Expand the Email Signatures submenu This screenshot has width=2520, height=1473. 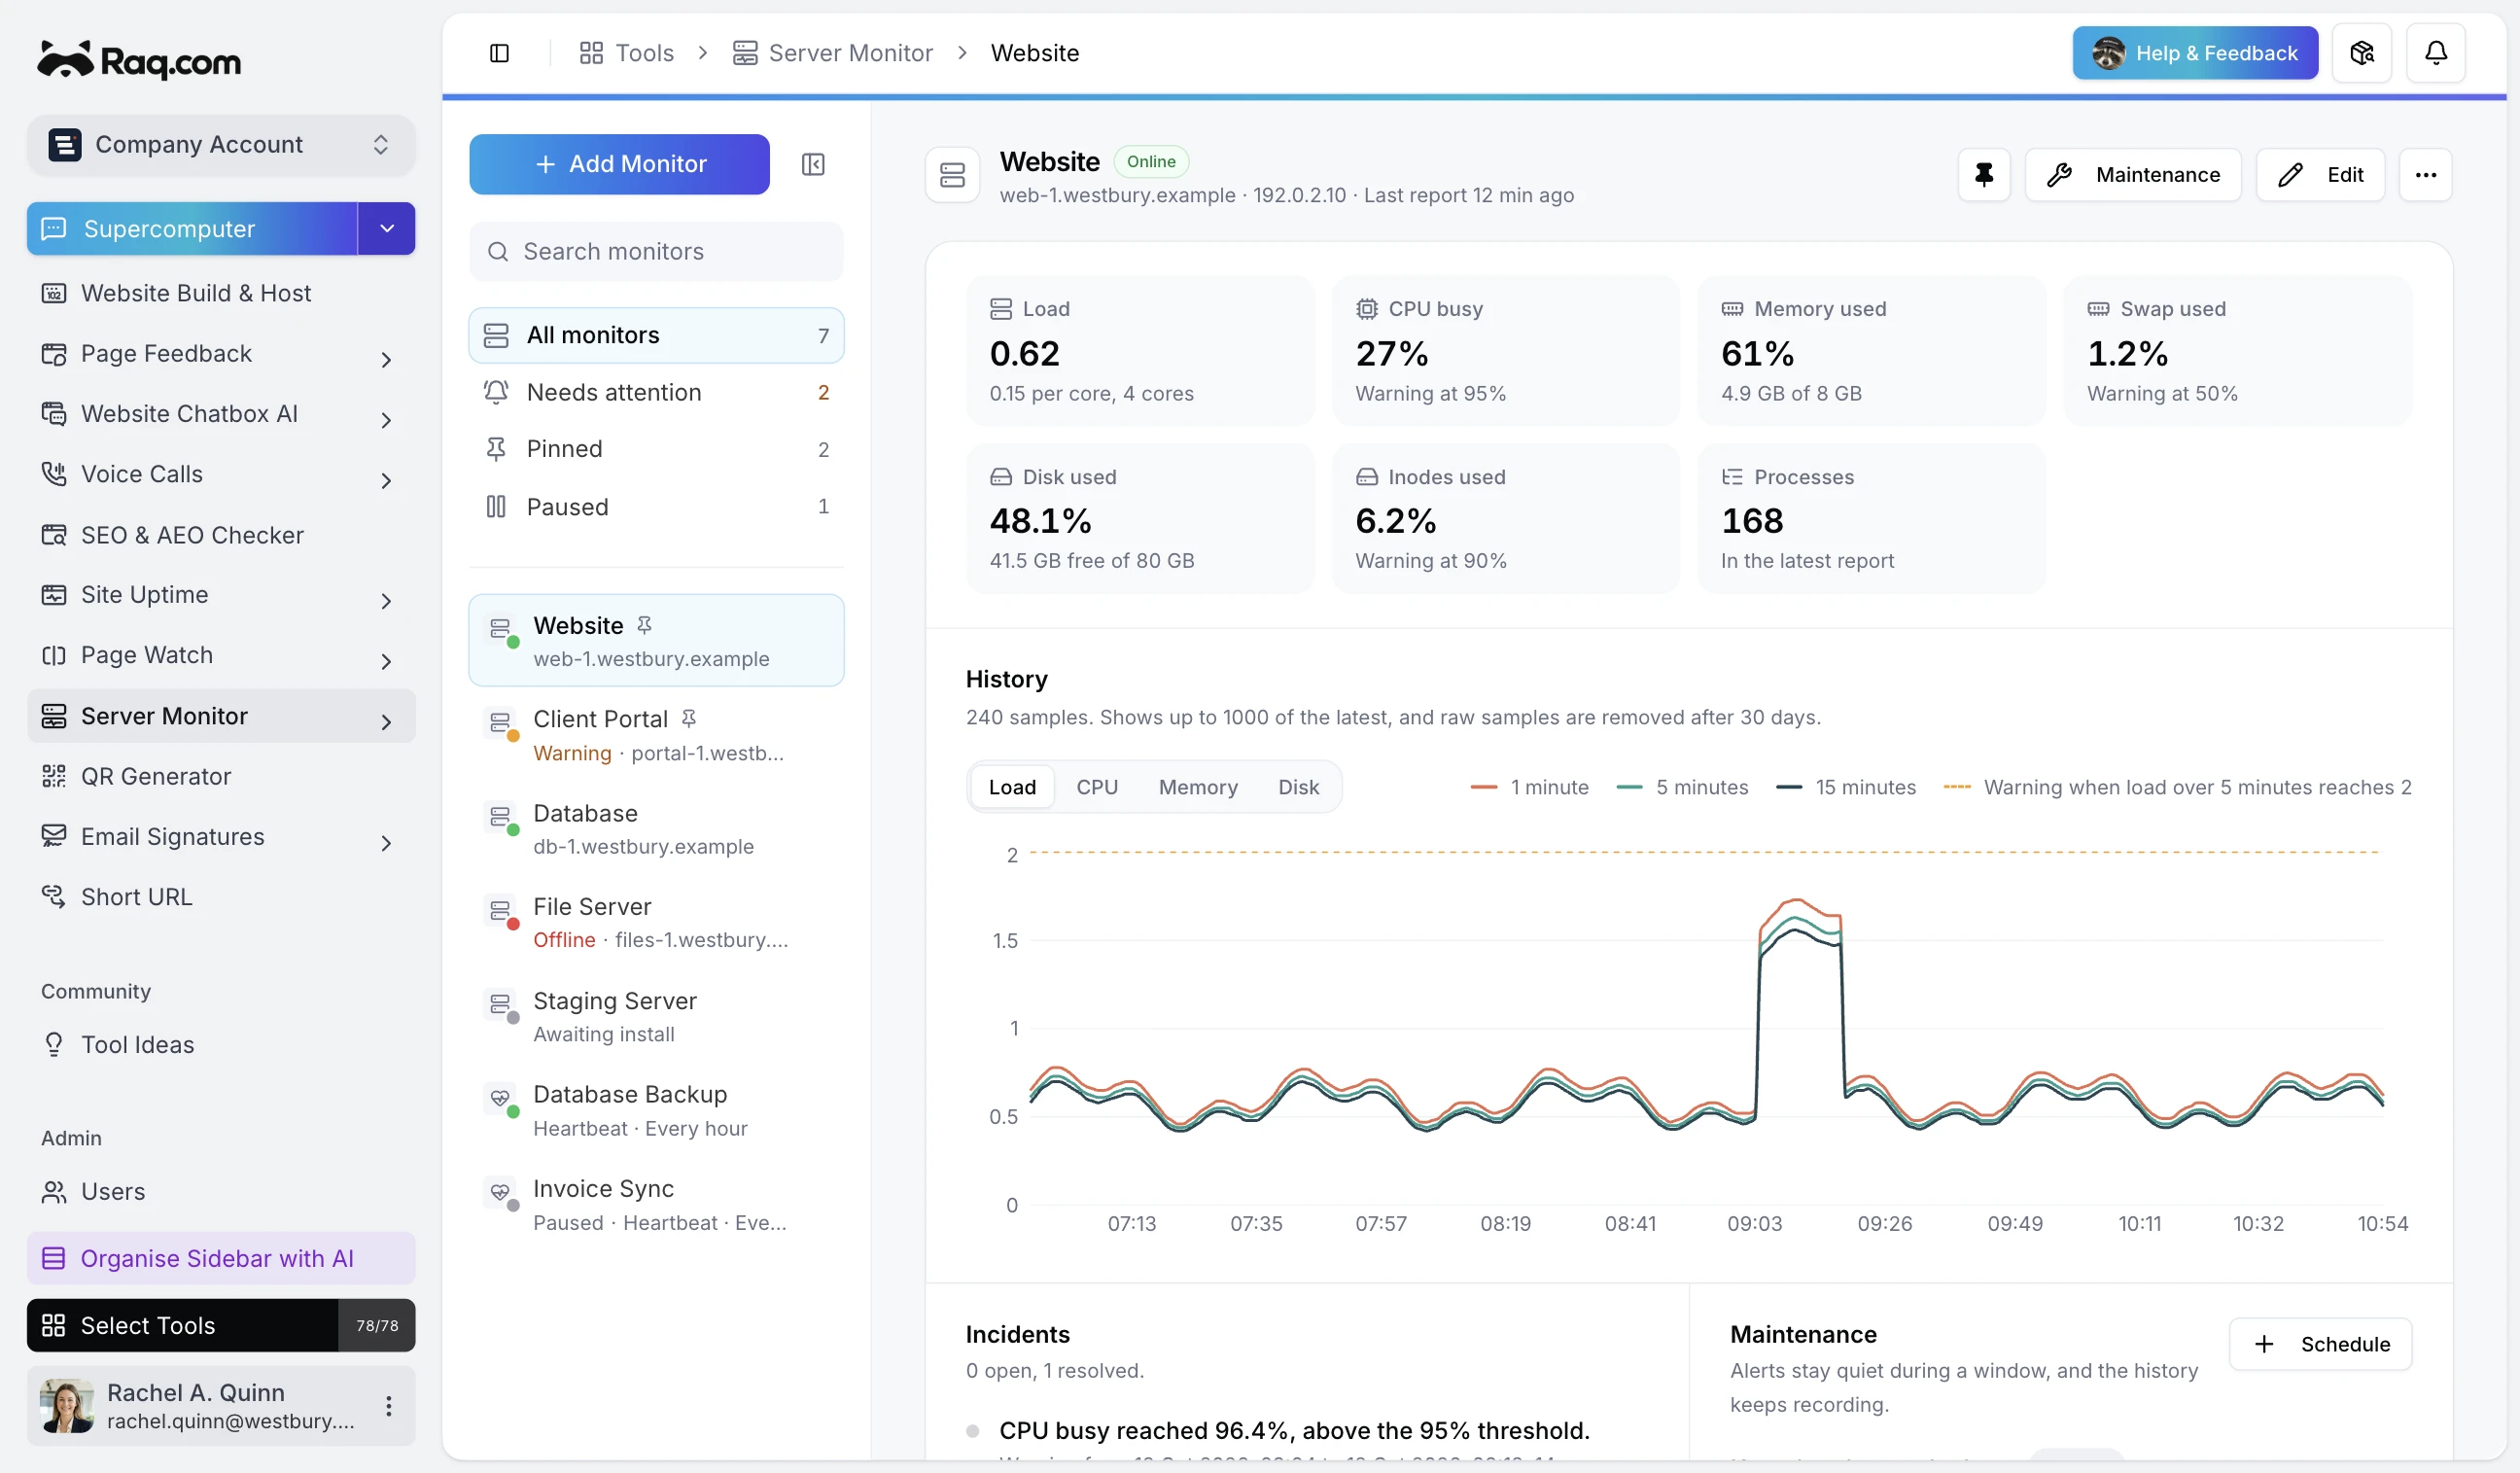(x=386, y=842)
